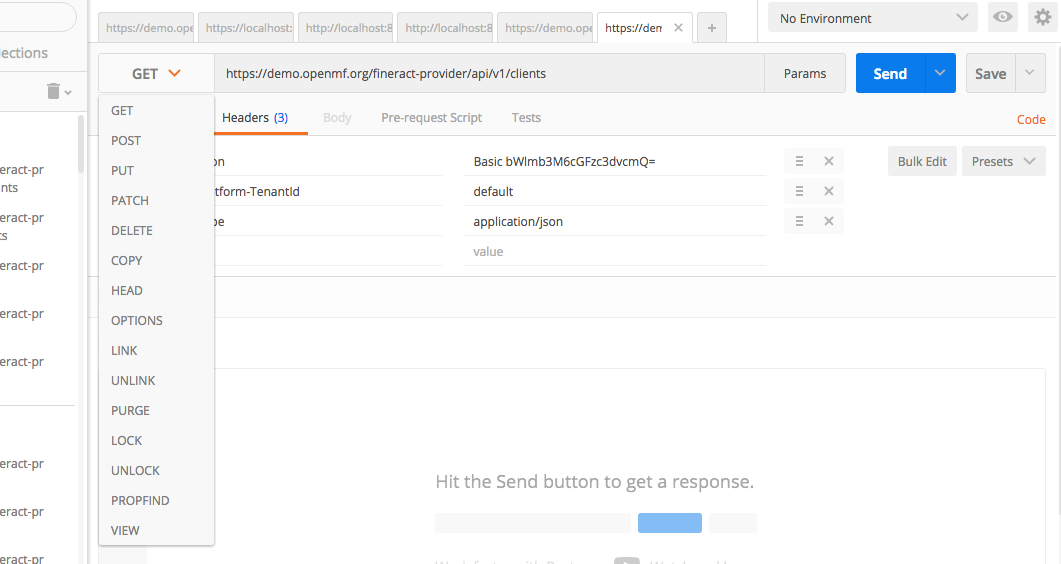
Task: Click the trash icon in the sidebar
Action: click(54, 91)
